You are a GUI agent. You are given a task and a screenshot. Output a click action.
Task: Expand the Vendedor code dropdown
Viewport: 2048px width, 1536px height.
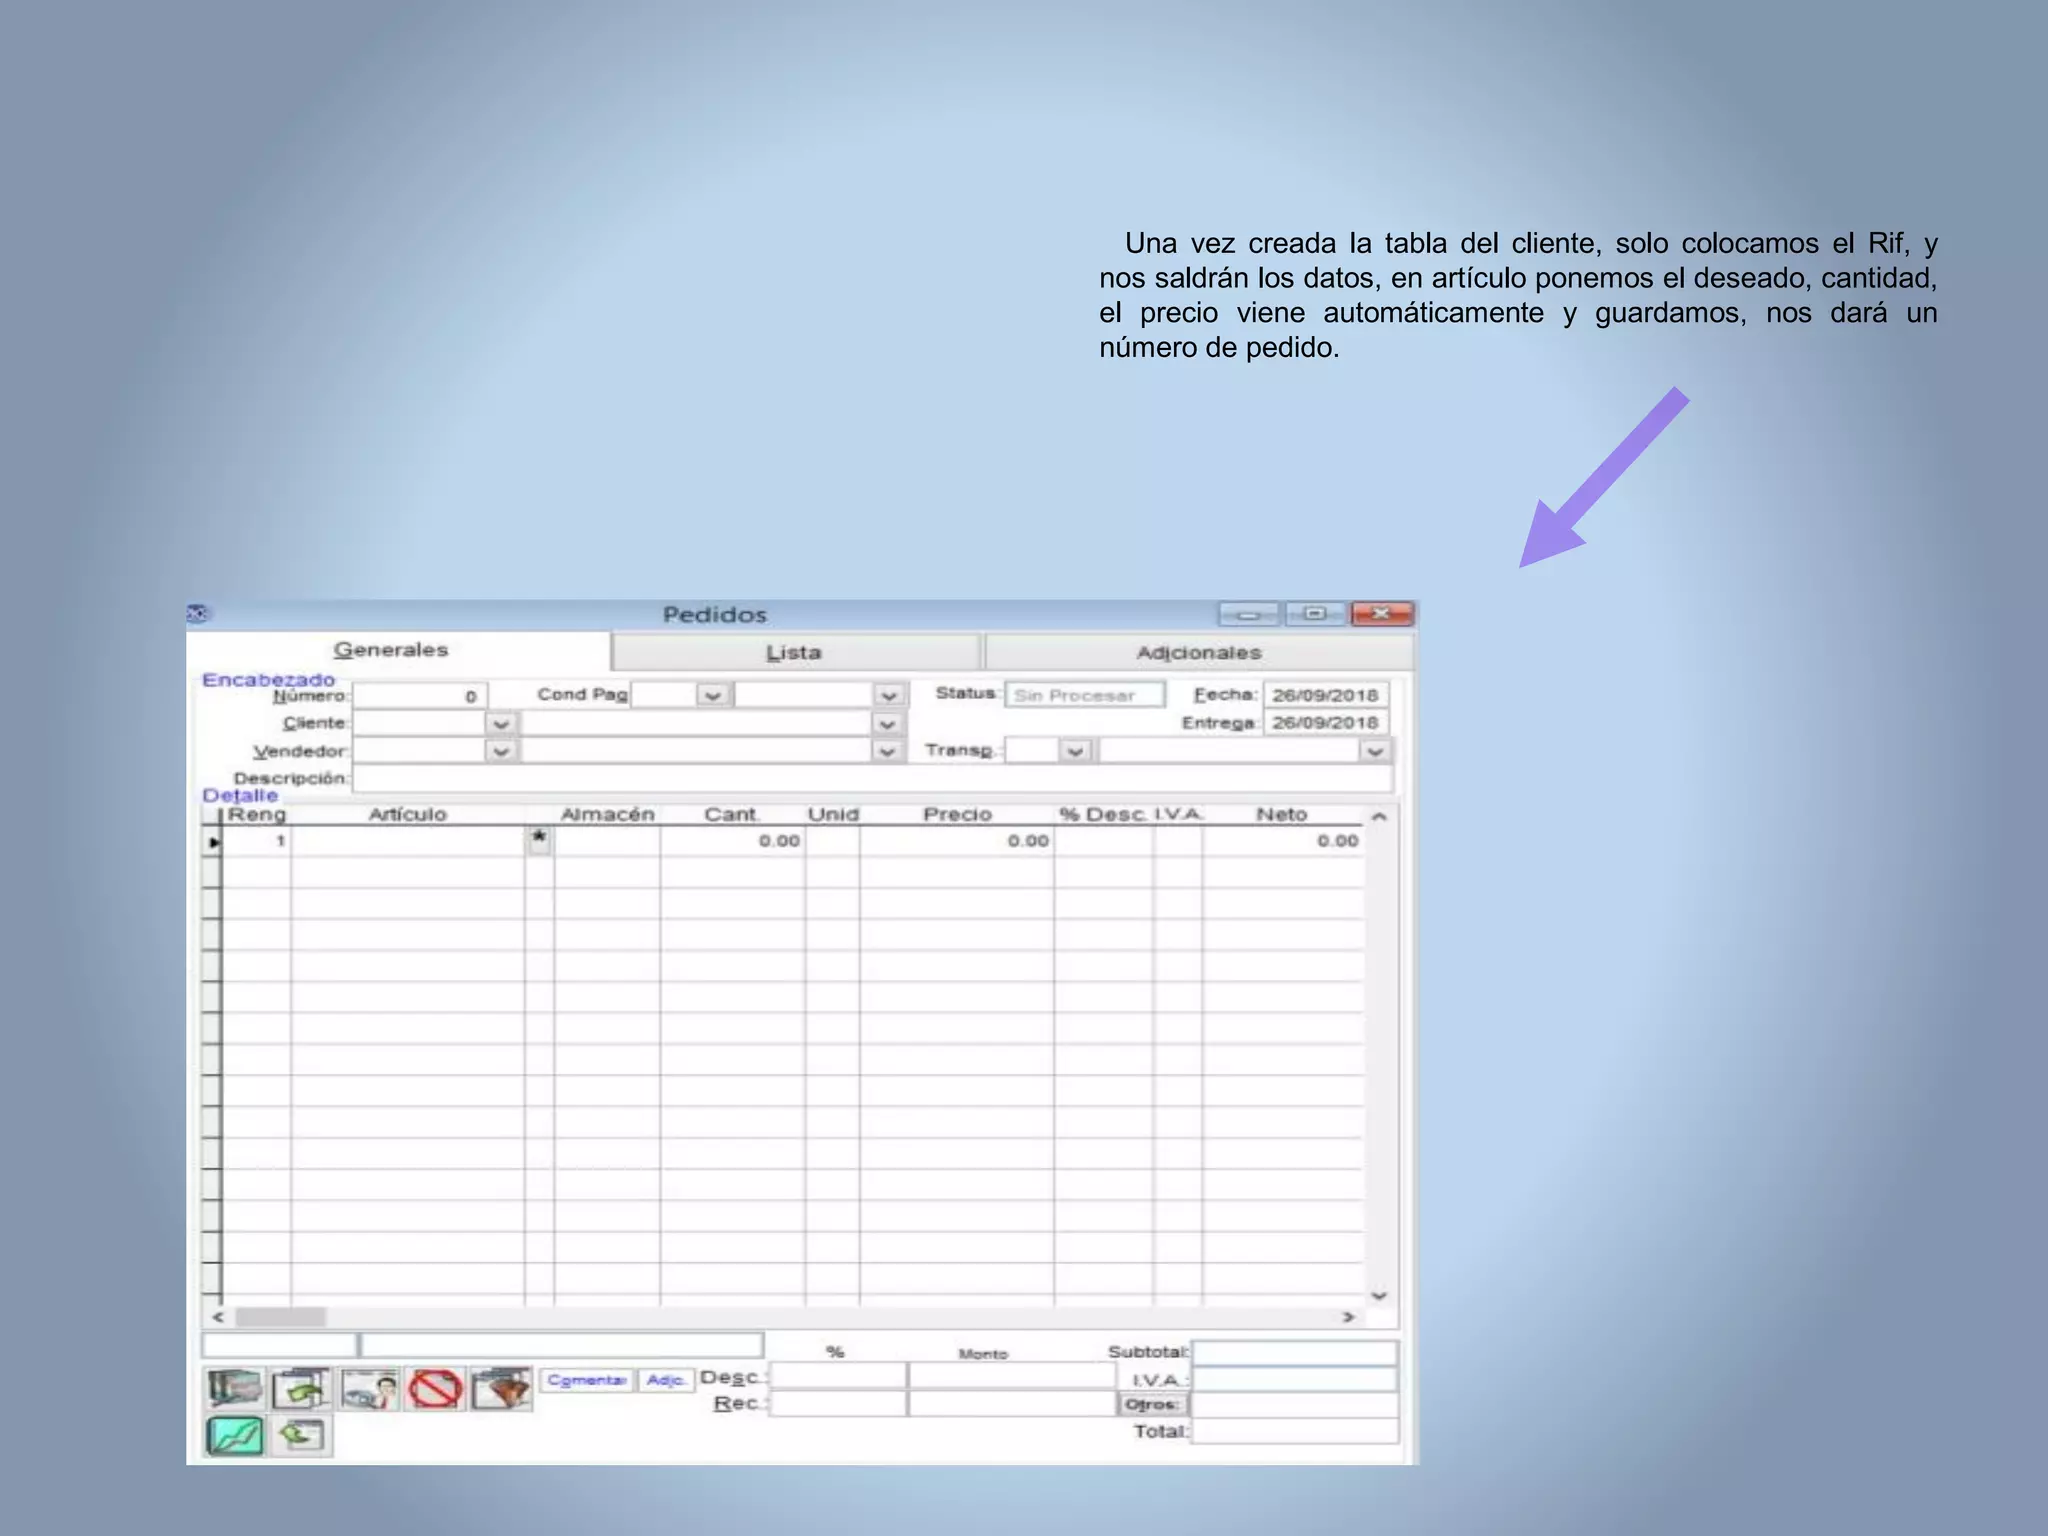click(x=501, y=751)
